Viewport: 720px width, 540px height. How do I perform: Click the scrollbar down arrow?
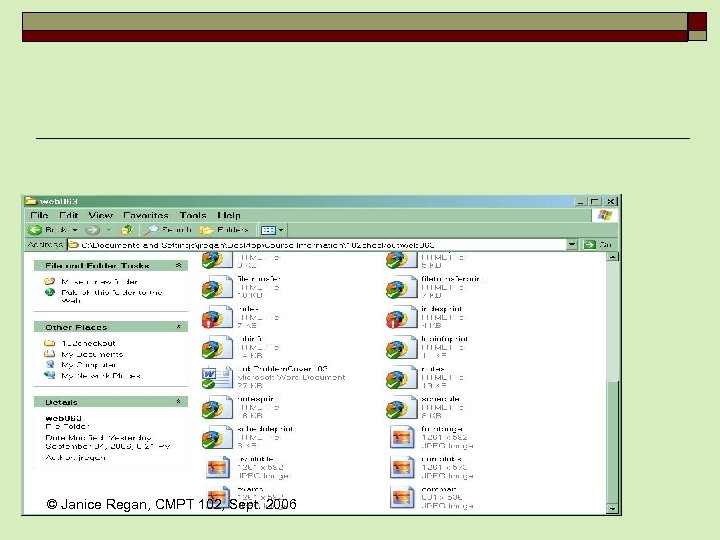(612, 508)
